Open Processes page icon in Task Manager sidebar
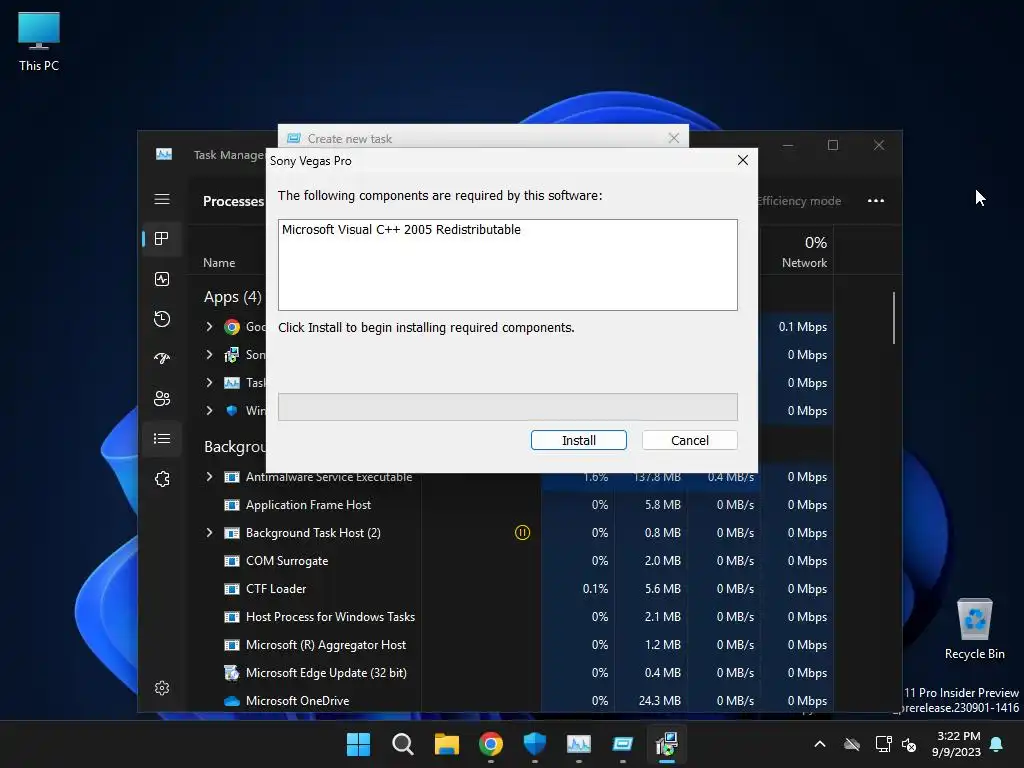Viewport: 1024px width, 768px height. pos(162,239)
